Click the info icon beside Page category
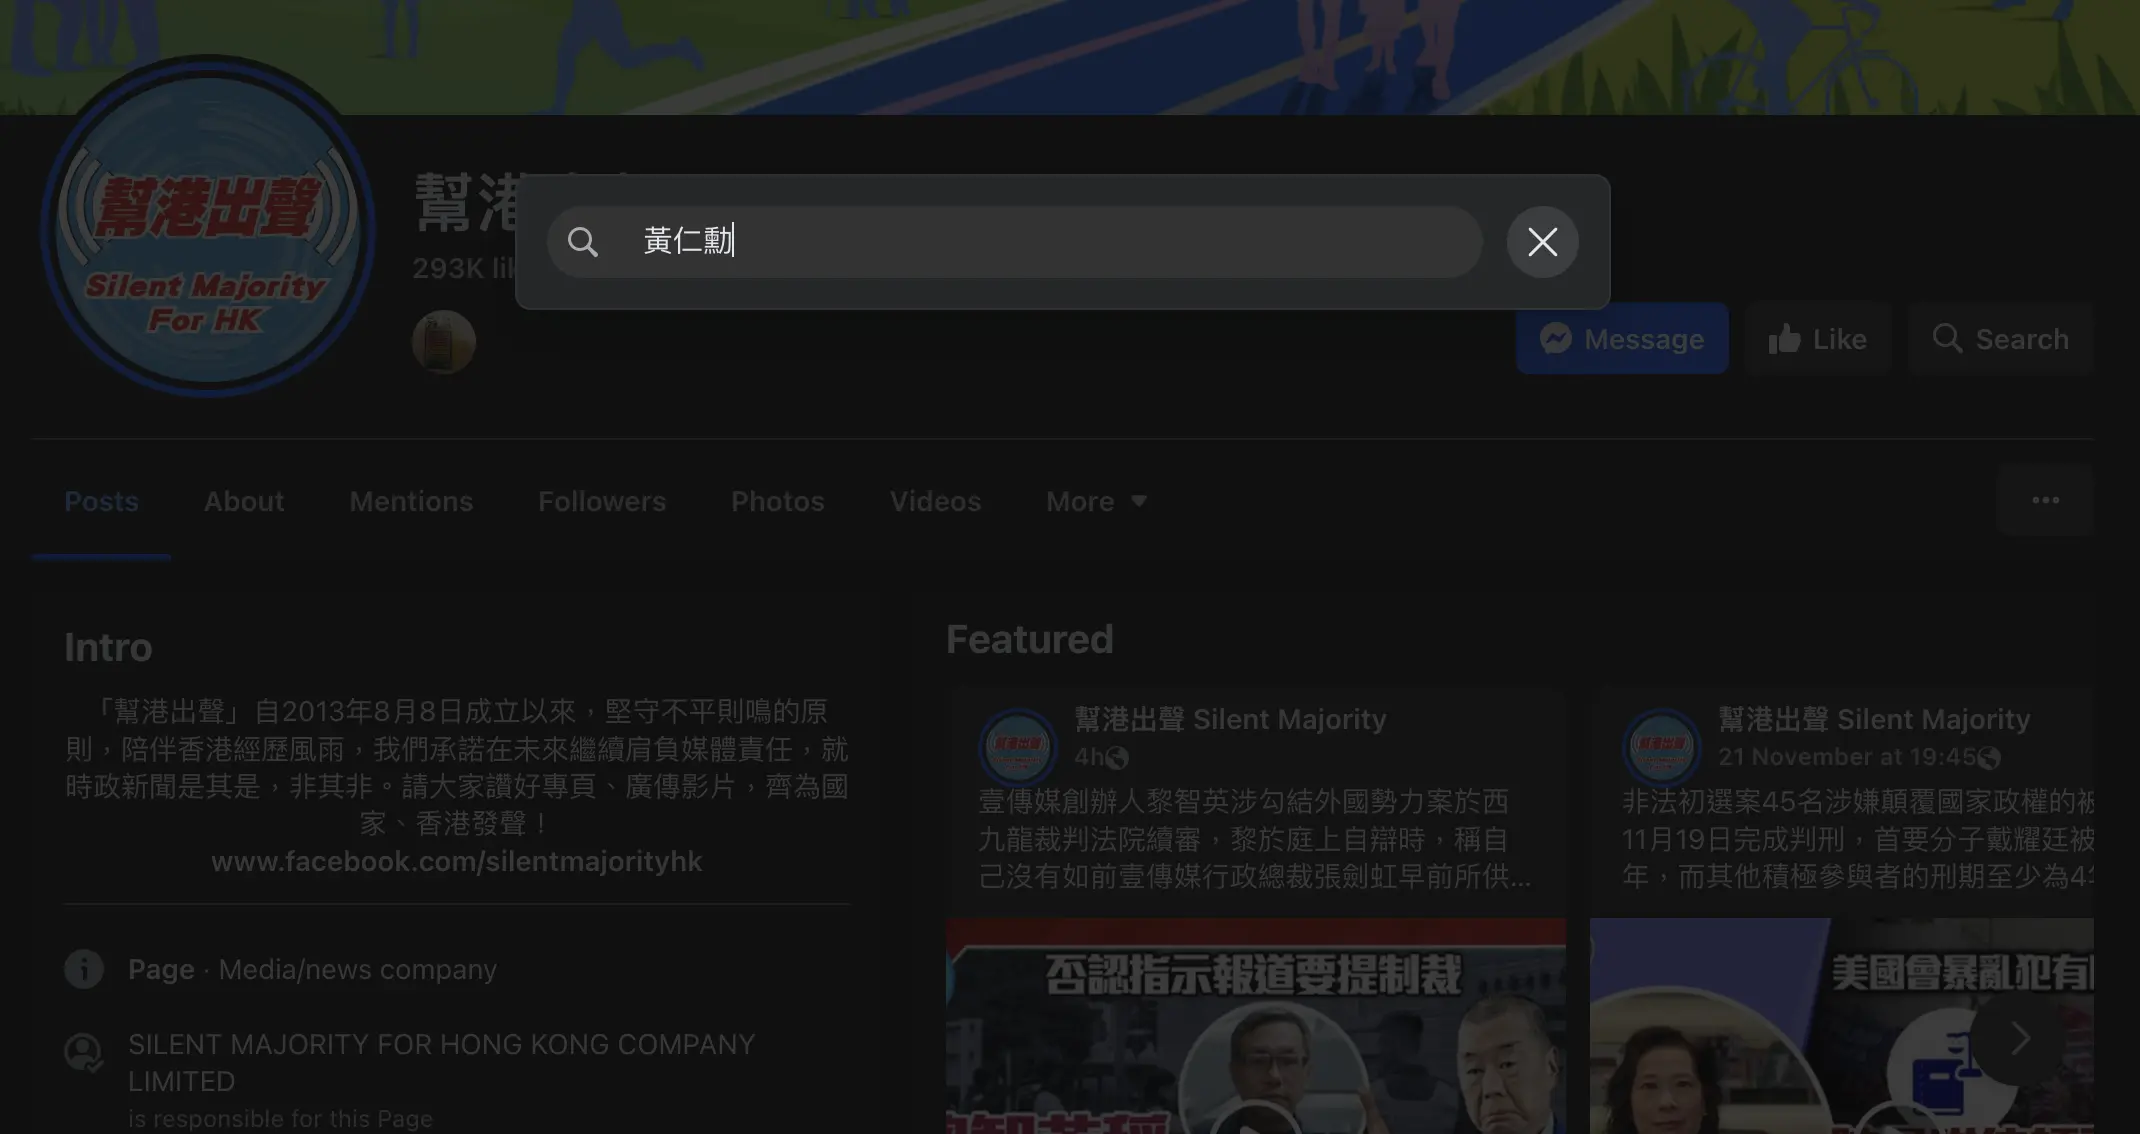The image size is (2140, 1134). pos(84,969)
